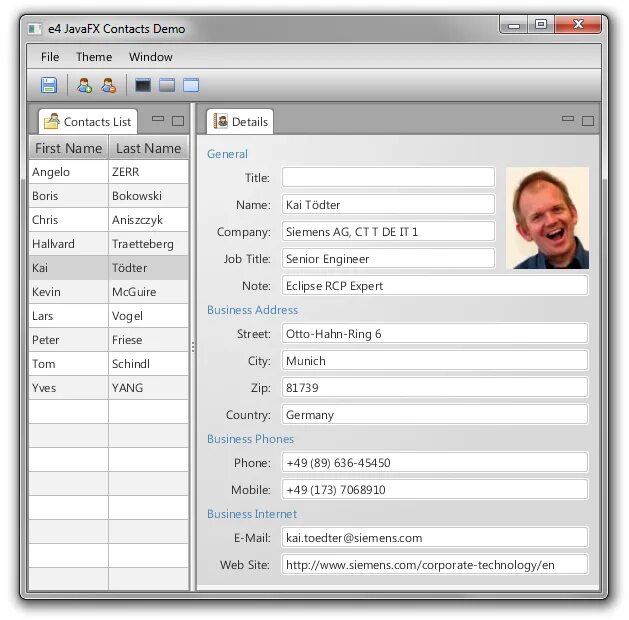Click the Business Phones section heading

click(x=250, y=439)
